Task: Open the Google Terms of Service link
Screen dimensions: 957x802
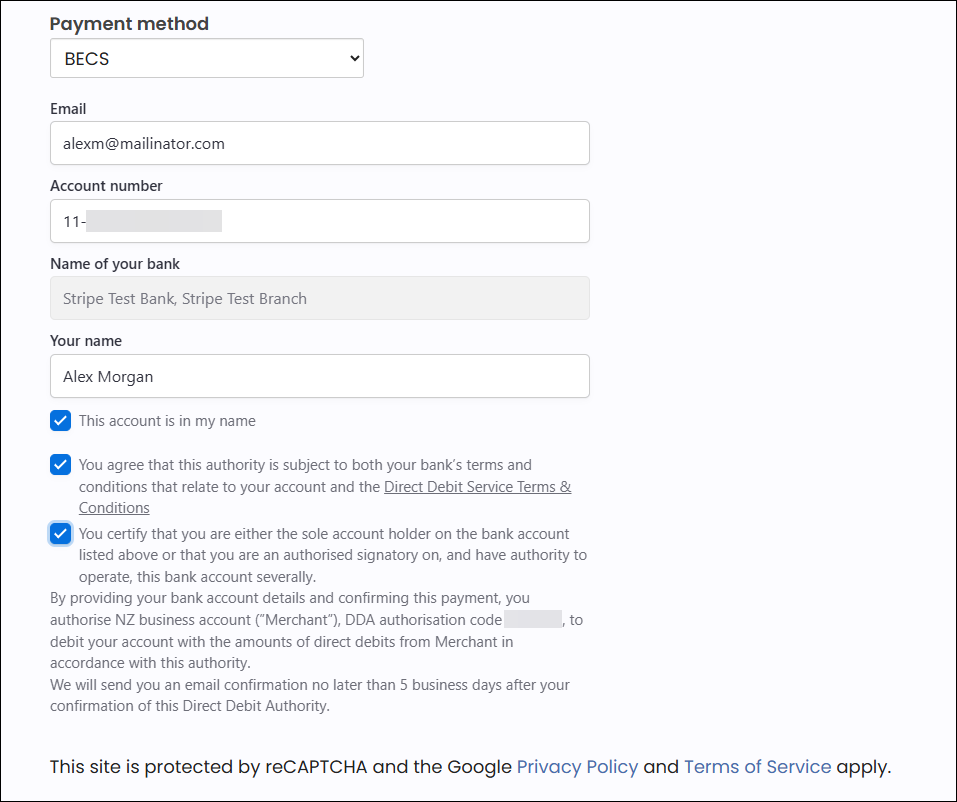Action: pyautogui.click(x=757, y=767)
